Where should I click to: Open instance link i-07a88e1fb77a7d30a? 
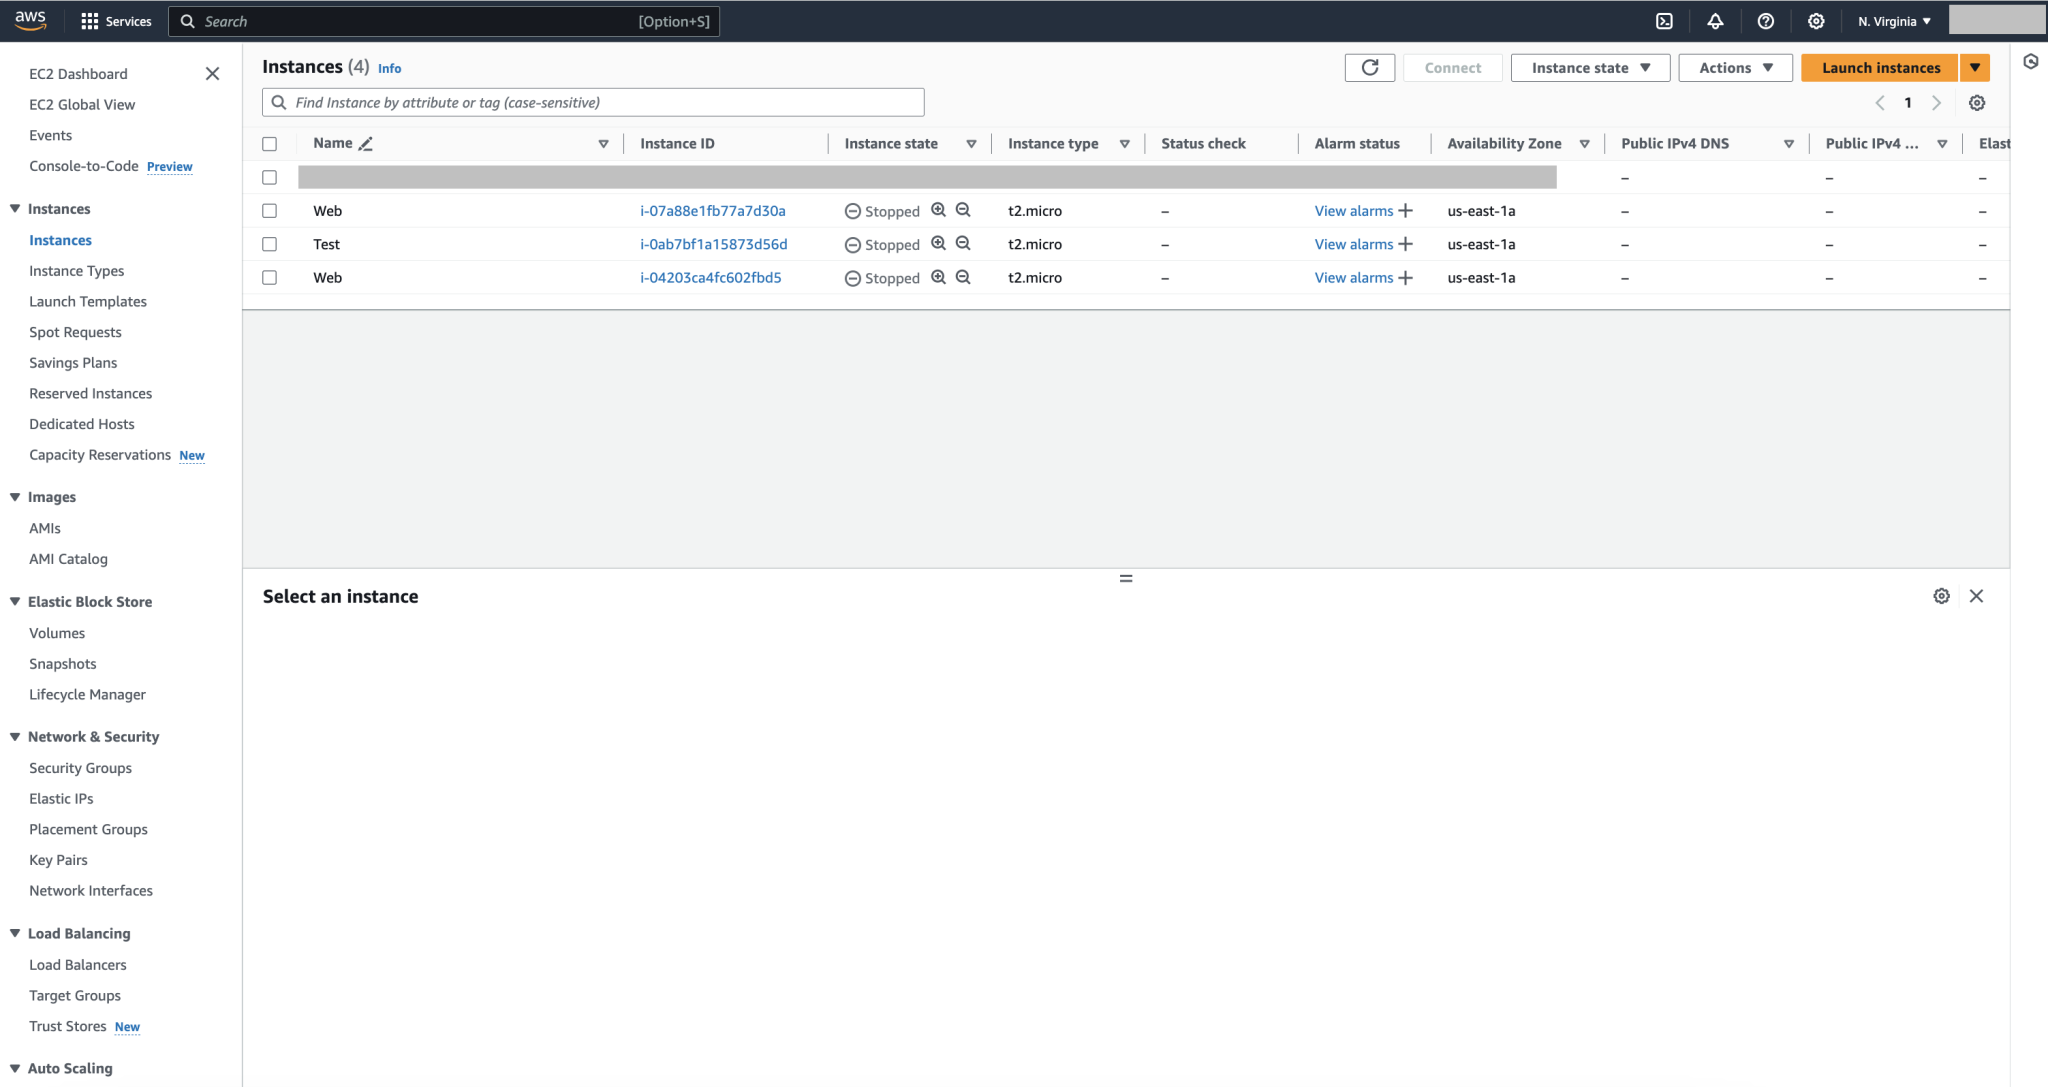(x=712, y=210)
